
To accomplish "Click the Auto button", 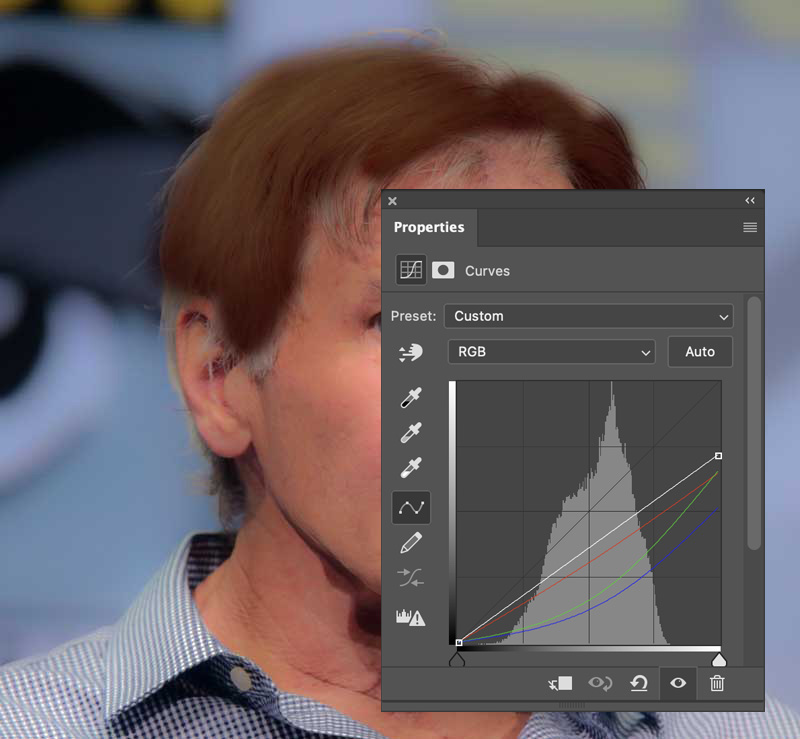I will coord(700,352).
